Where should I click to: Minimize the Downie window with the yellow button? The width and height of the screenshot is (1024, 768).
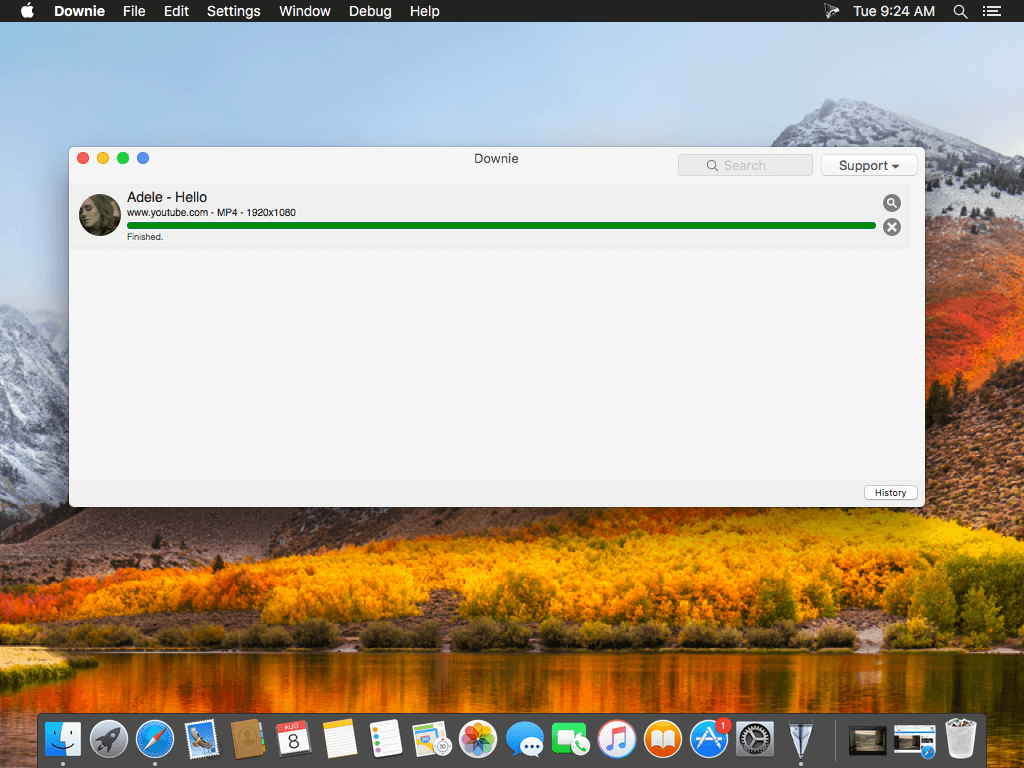(x=103, y=158)
